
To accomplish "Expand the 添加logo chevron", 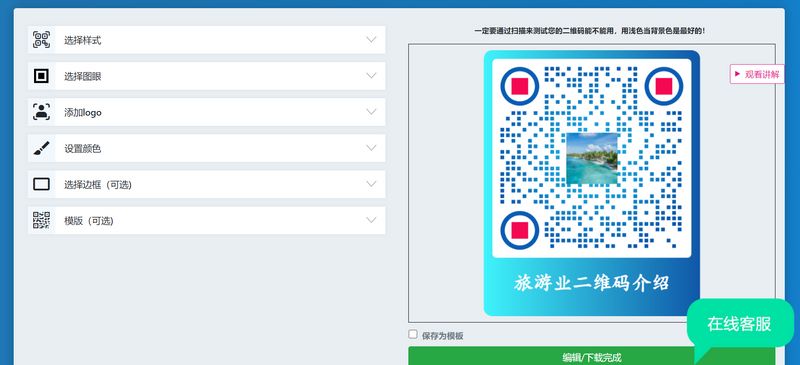I will click(371, 112).
